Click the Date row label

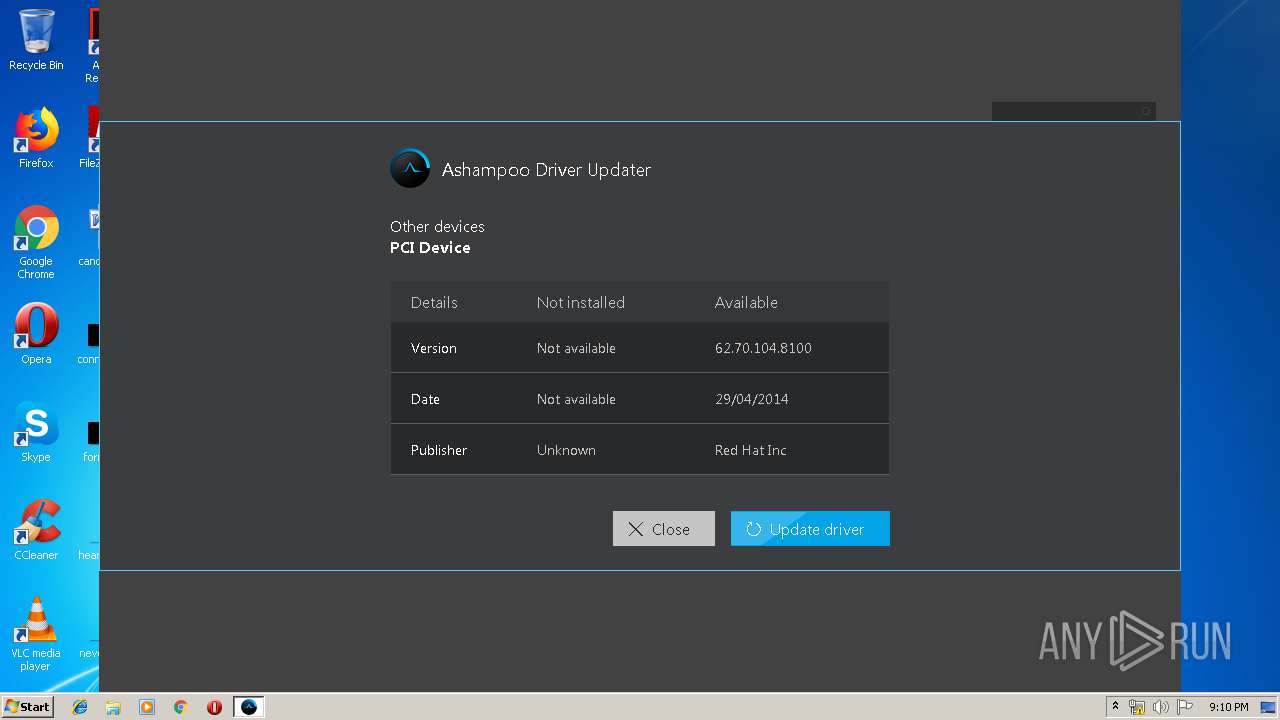(x=425, y=399)
